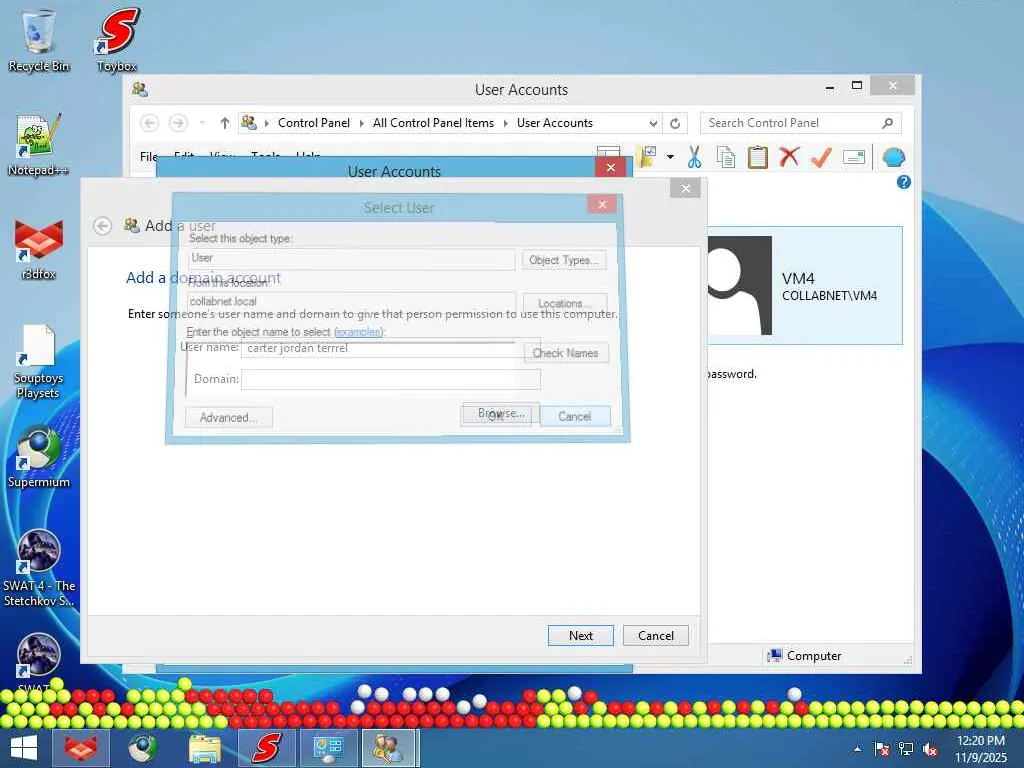Click Object Types button in Select User
The image size is (1024, 768).
pyautogui.click(x=564, y=260)
